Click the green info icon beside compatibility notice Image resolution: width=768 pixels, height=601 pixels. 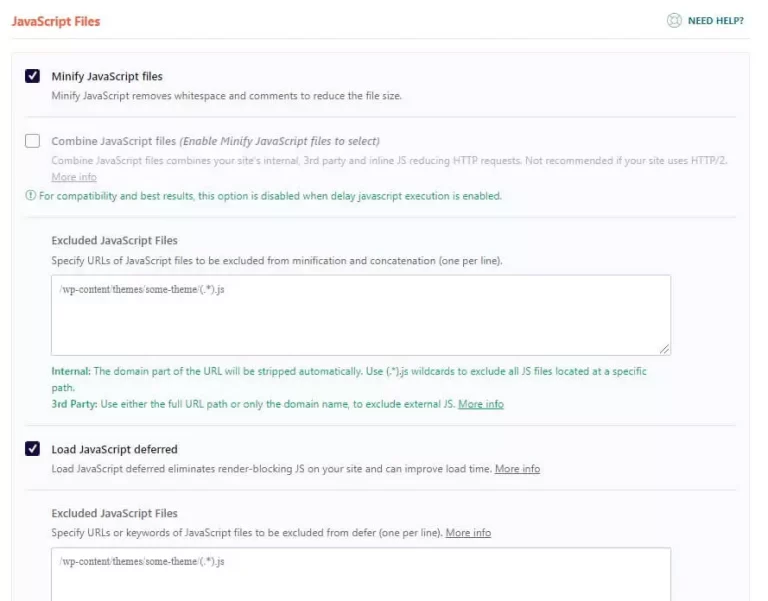pos(30,195)
